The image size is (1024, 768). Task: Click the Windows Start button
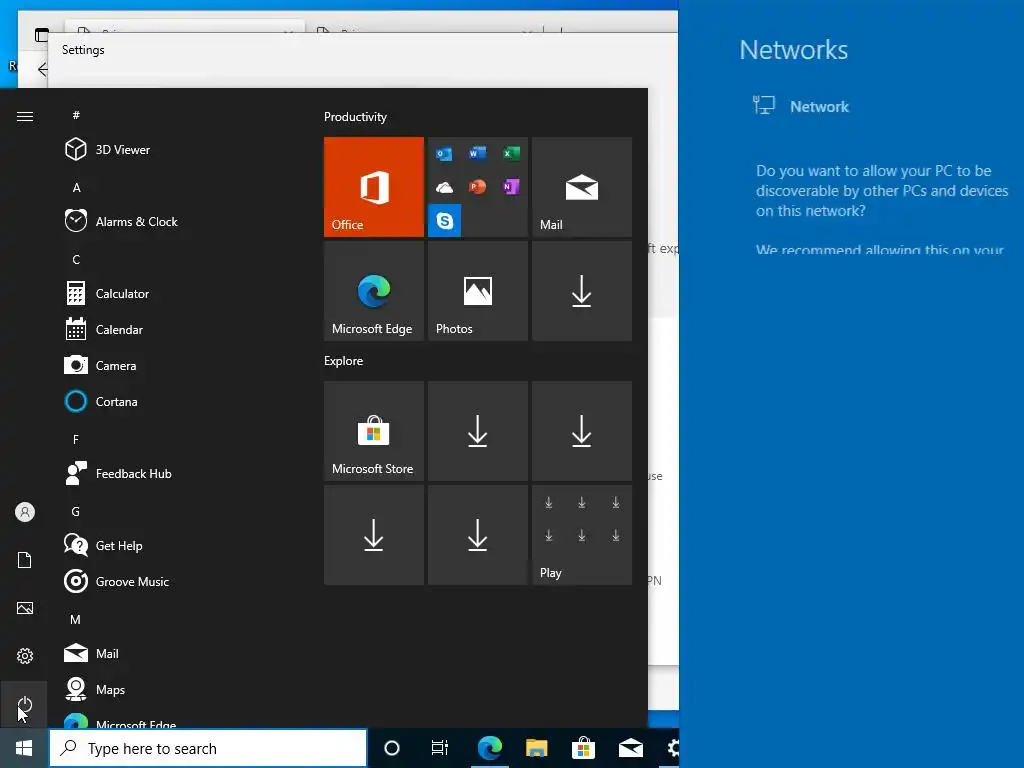24,748
